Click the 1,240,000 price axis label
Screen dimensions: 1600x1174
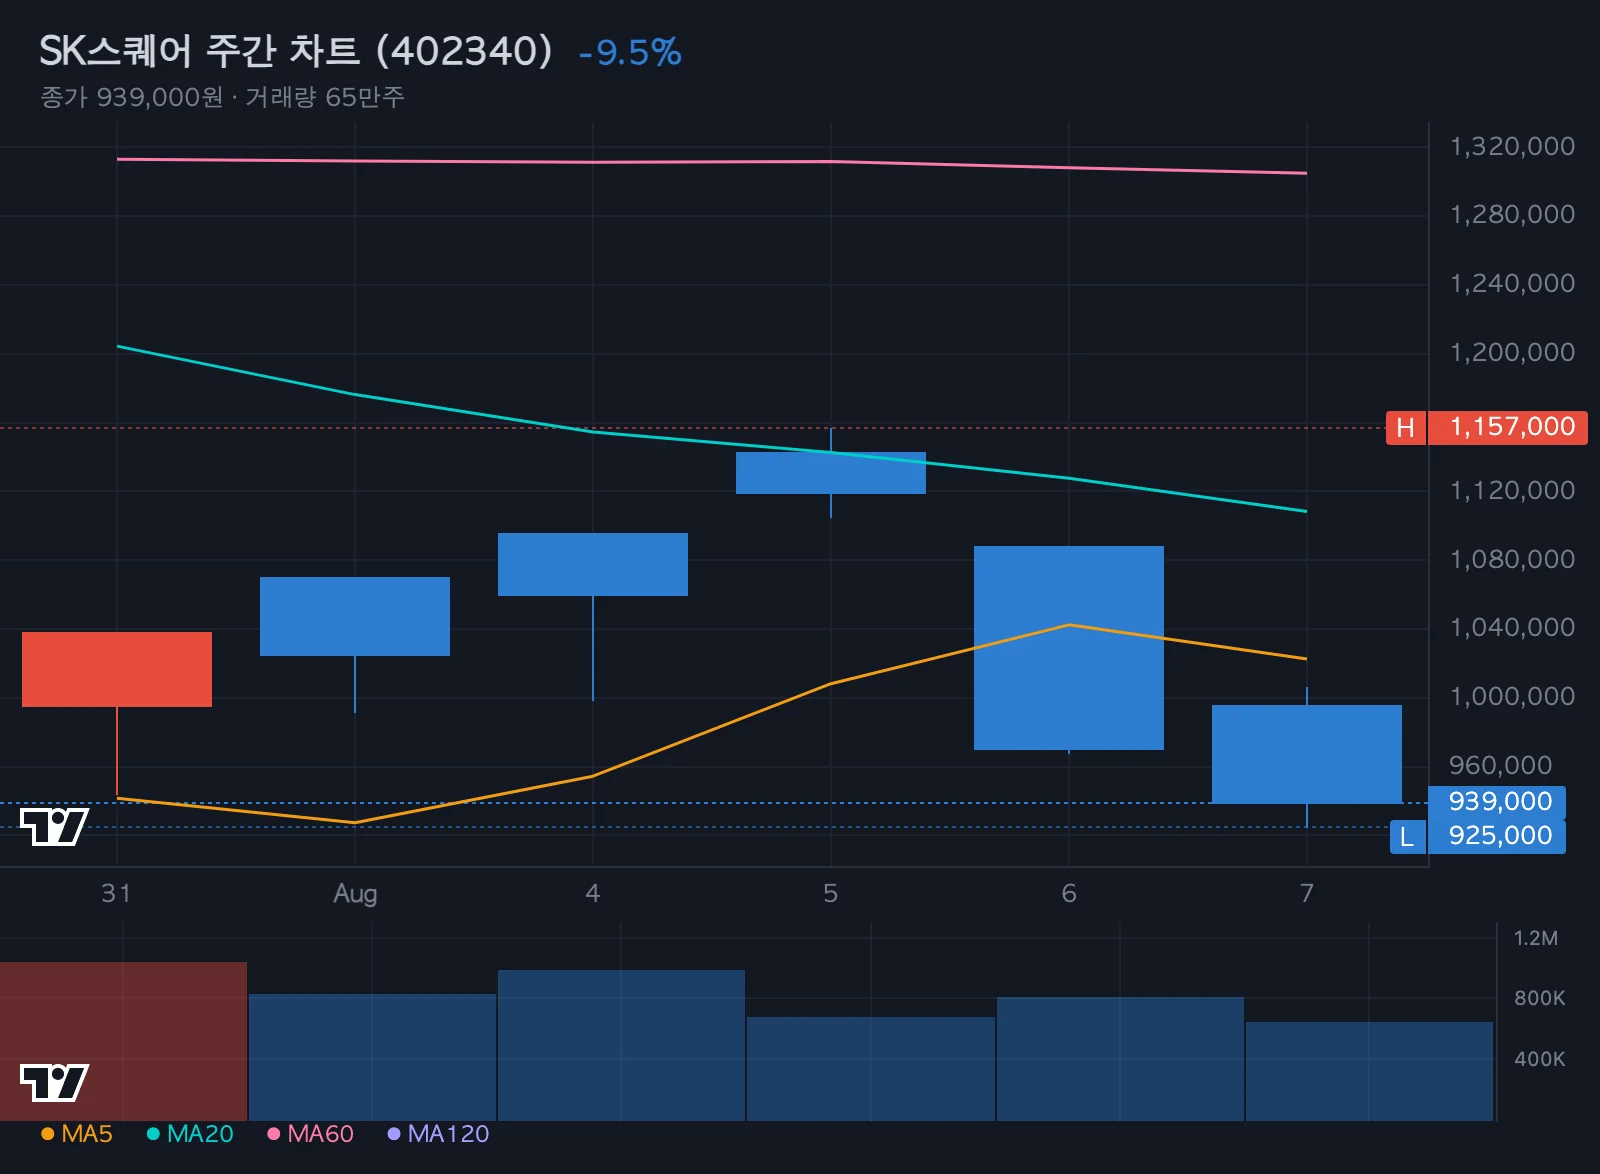coord(1512,283)
